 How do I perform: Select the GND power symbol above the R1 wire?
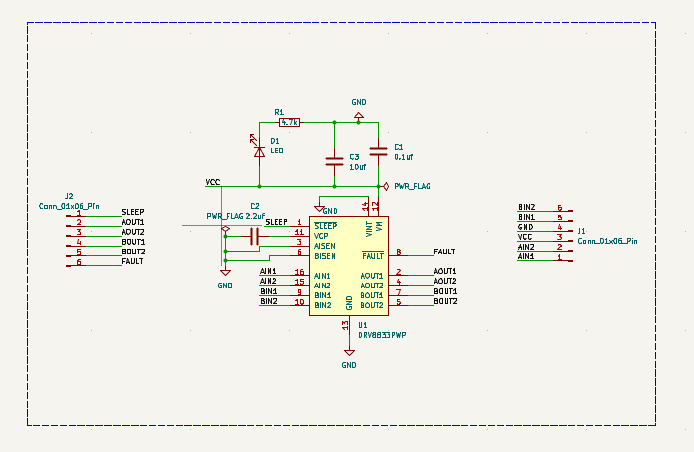[359, 117]
